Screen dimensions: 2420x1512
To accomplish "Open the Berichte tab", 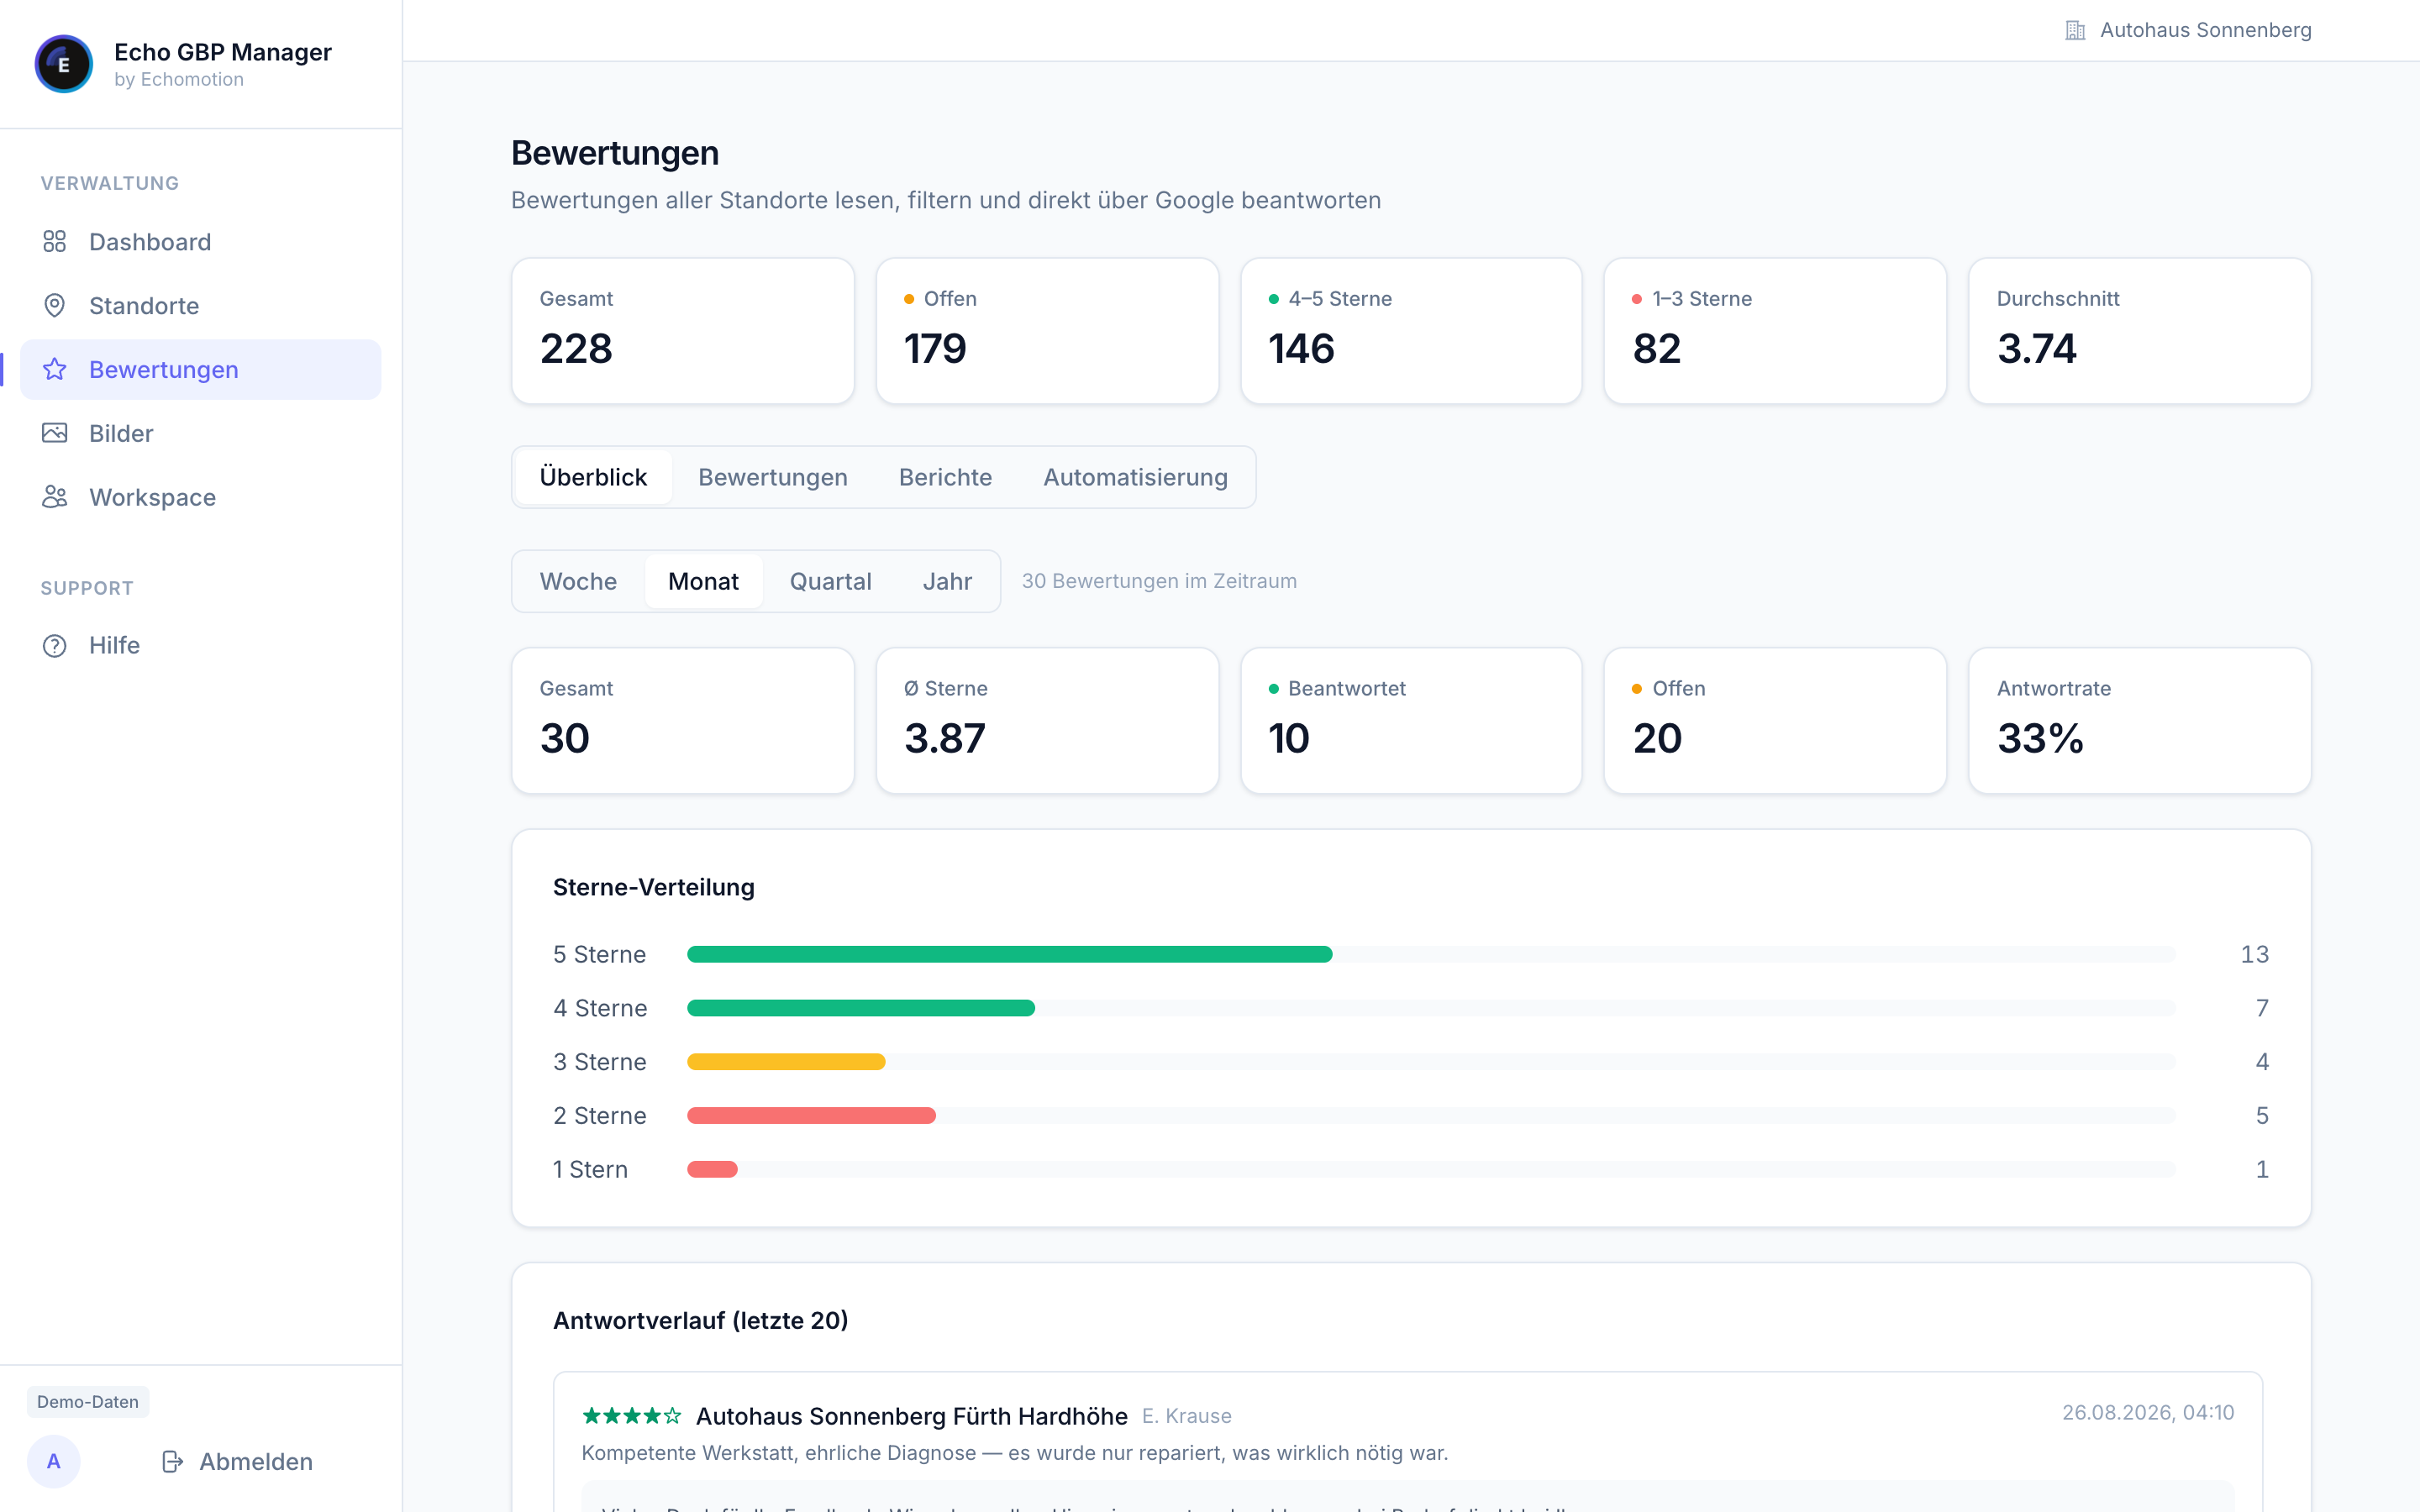I will tap(945, 477).
